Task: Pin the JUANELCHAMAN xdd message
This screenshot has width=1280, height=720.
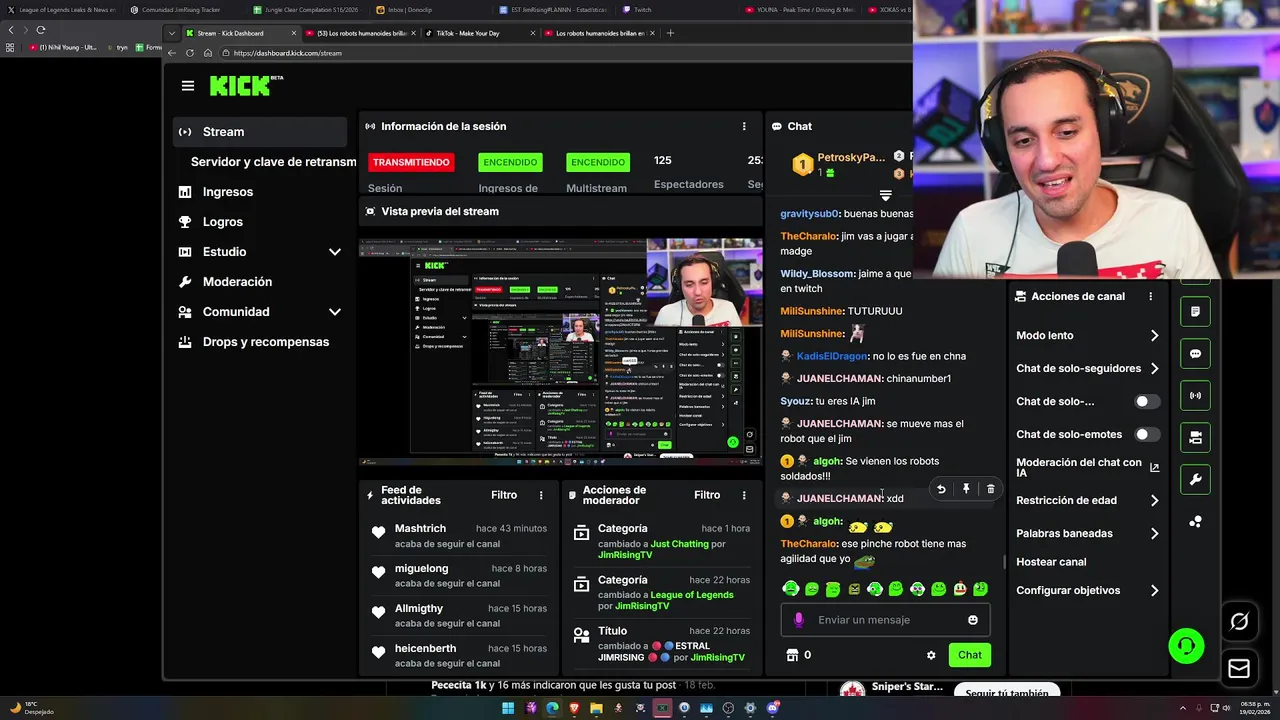Action: click(966, 489)
